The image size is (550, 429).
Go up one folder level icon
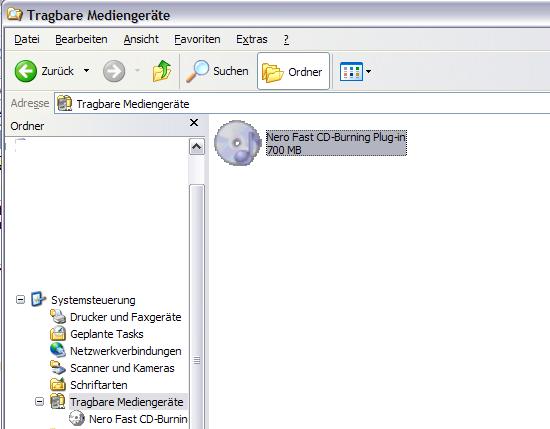click(162, 71)
